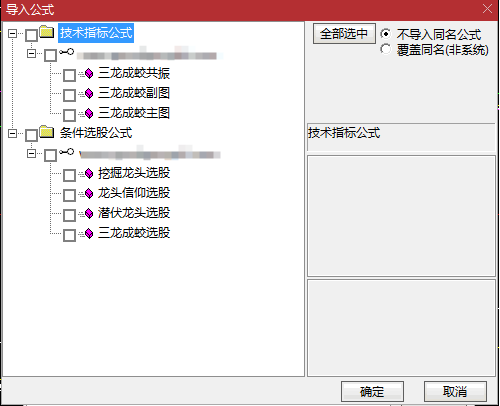Click the magenta diamond icon beside 潜伏龙头选股
Image resolution: width=500 pixels, height=406 pixels.
tap(89, 213)
